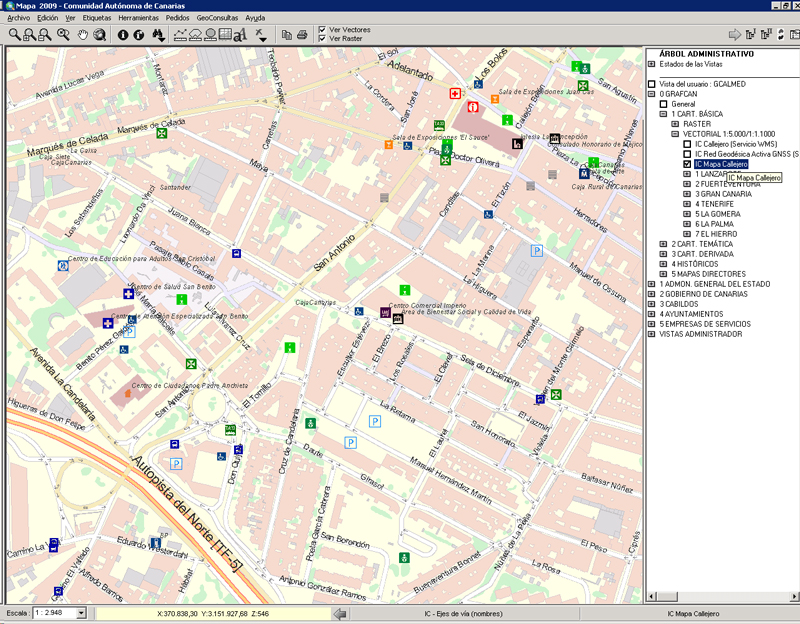This screenshot has height=624, width=800.
Task: Open the GeoConsultas menu
Action: point(217,18)
